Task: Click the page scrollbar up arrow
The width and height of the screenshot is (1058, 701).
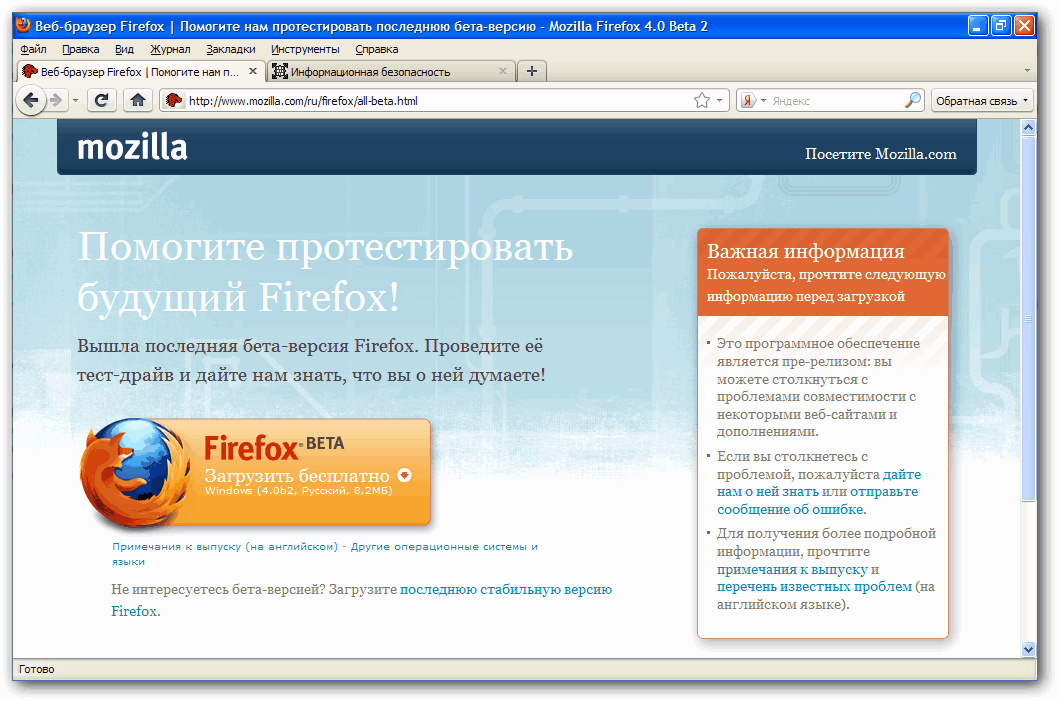Action: [x=1028, y=127]
